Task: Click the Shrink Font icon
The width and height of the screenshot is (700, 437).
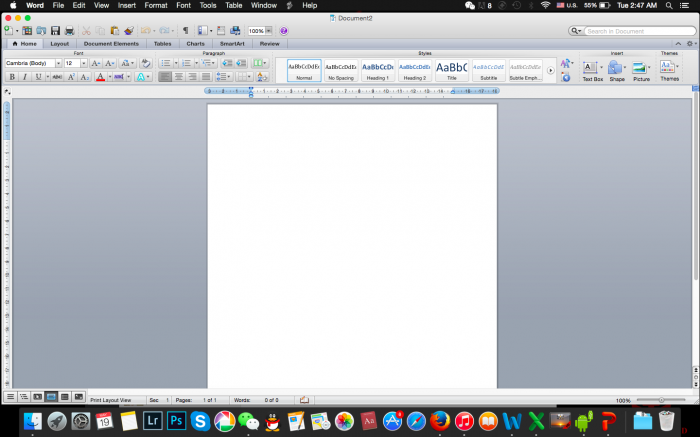Action: [x=109, y=63]
